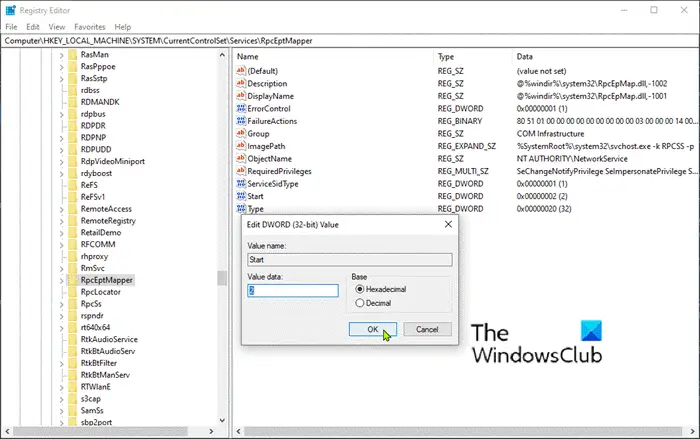Click the ErrorControl DWORD icon
This screenshot has height=439, width=700.
point(241,108)
